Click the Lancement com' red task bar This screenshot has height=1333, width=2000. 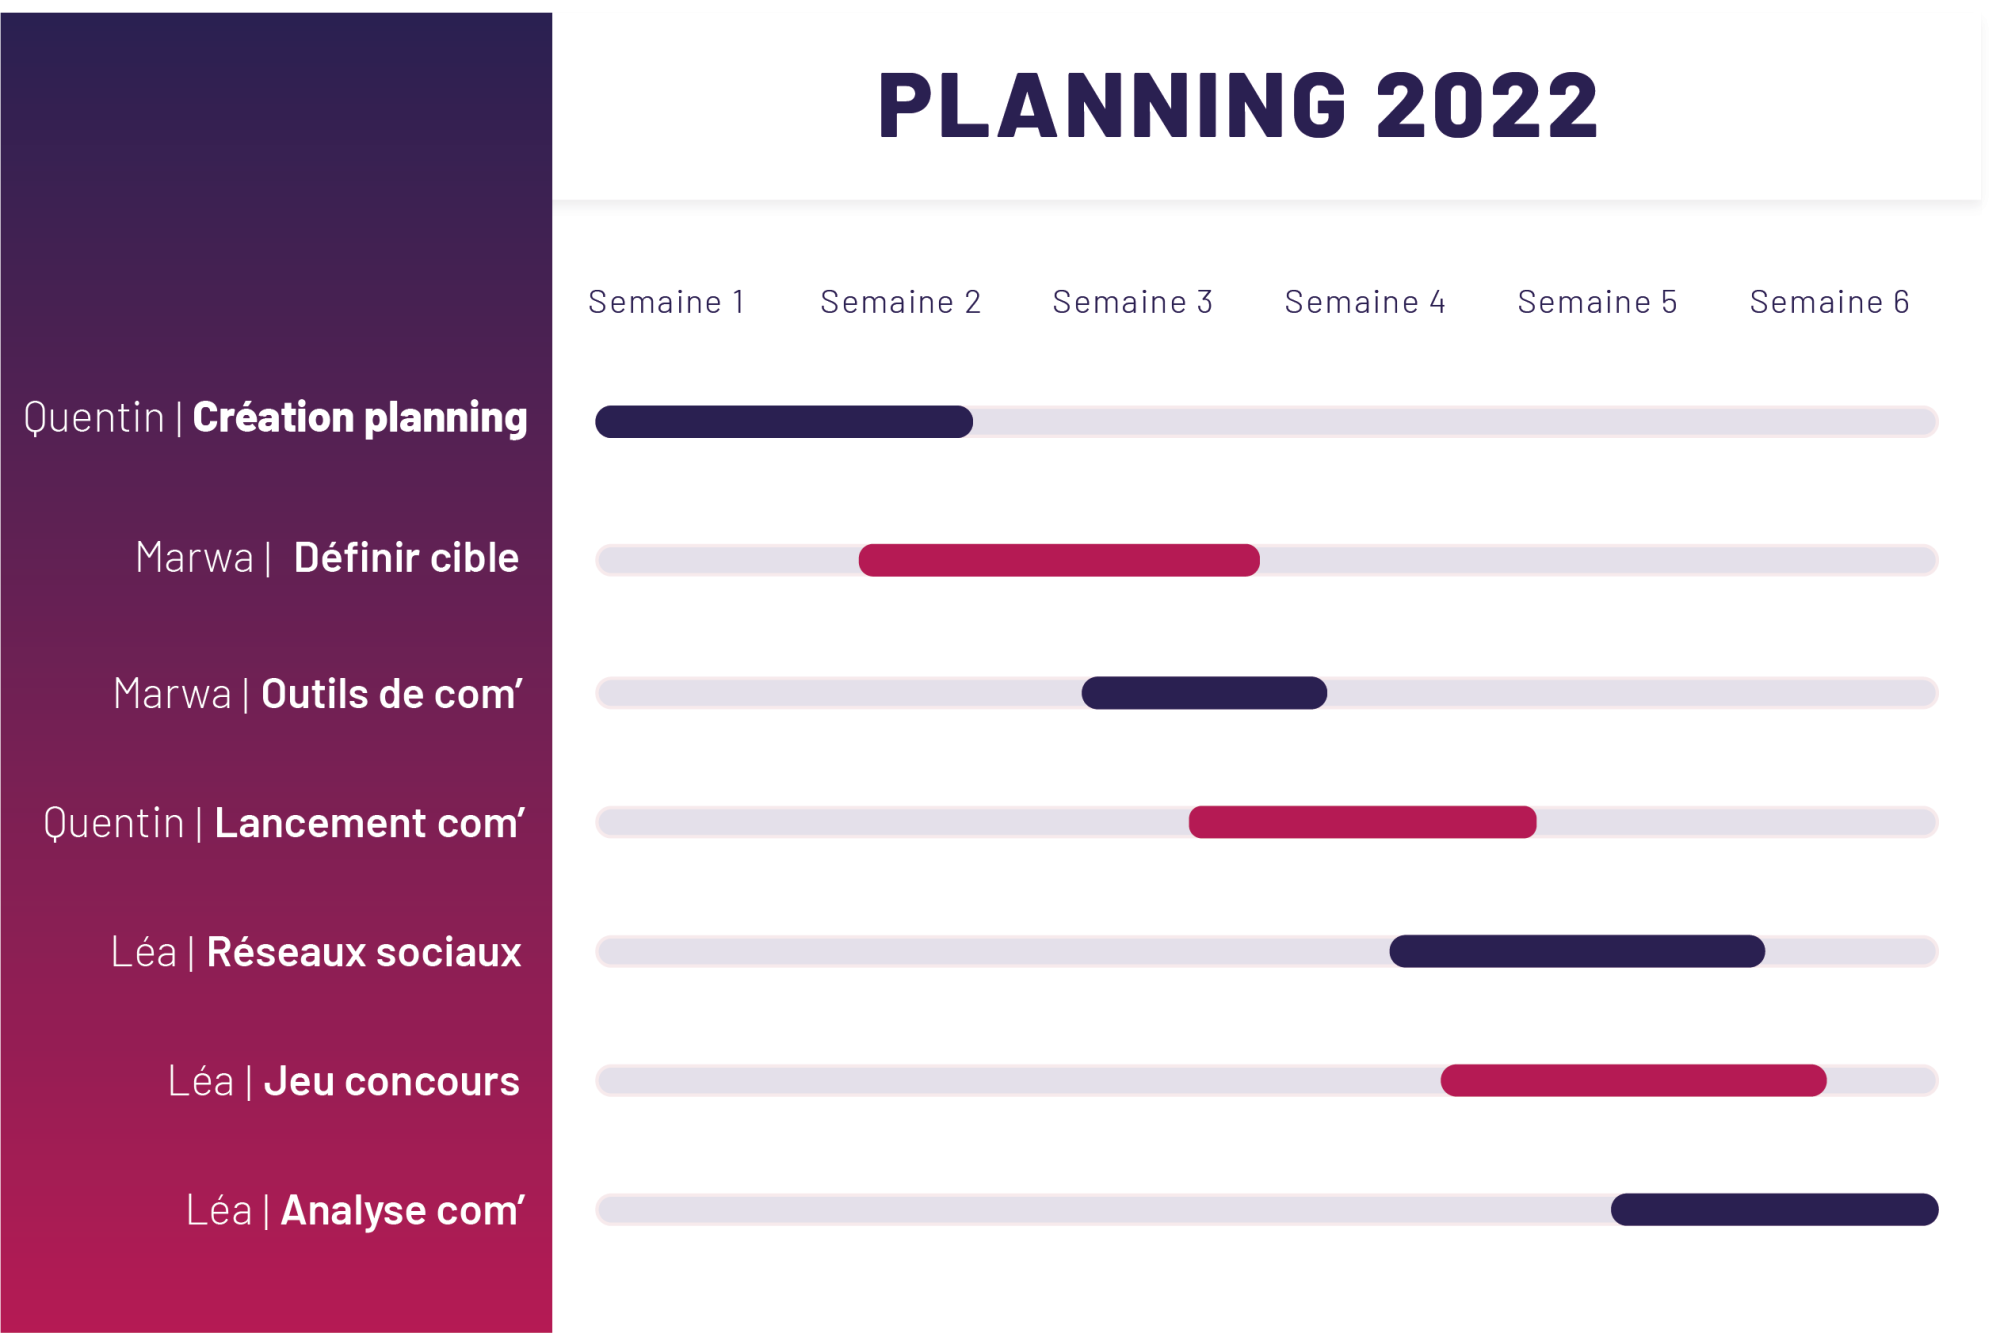[1362, 822]
